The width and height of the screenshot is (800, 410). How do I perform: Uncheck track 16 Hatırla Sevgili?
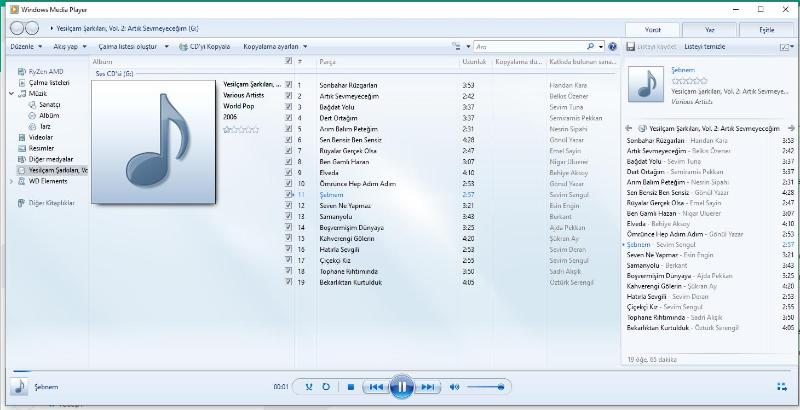[289, 249]
